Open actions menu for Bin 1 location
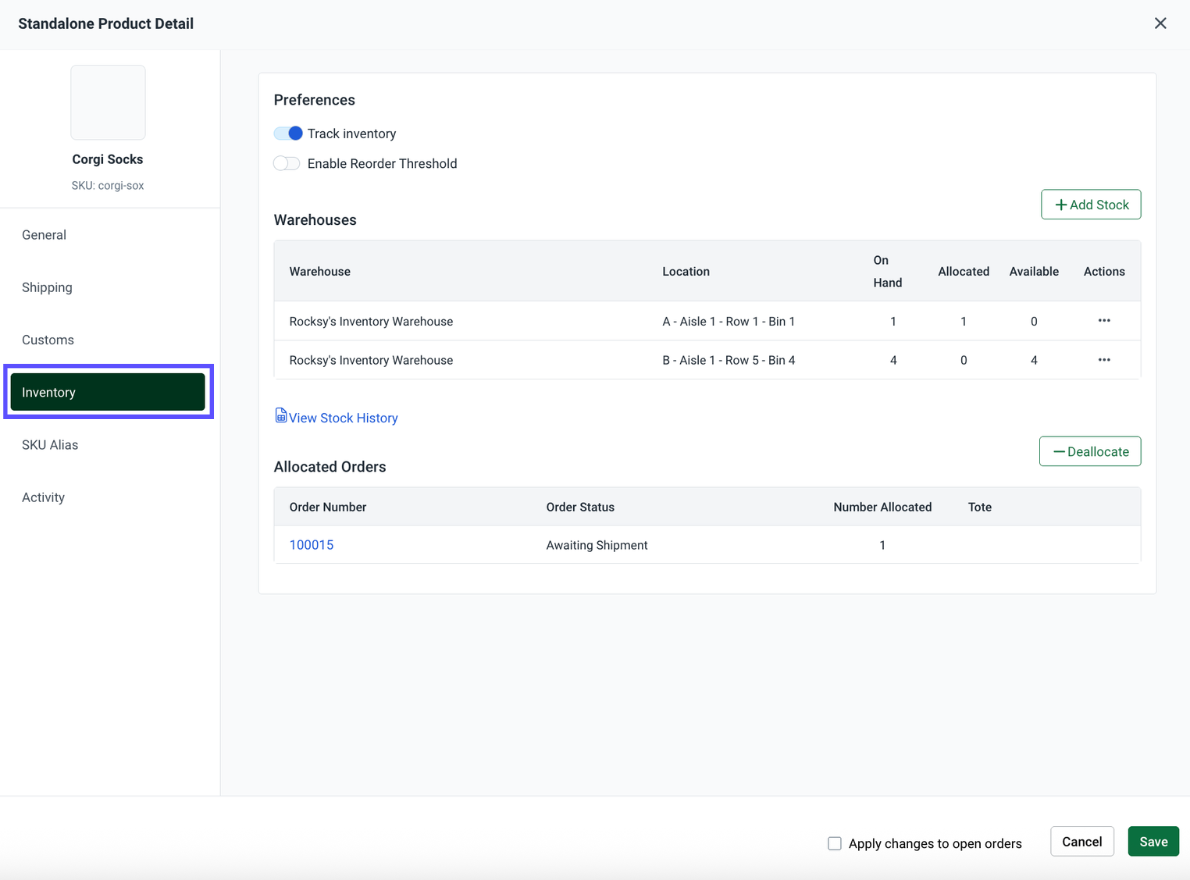 coord(1103,321)
